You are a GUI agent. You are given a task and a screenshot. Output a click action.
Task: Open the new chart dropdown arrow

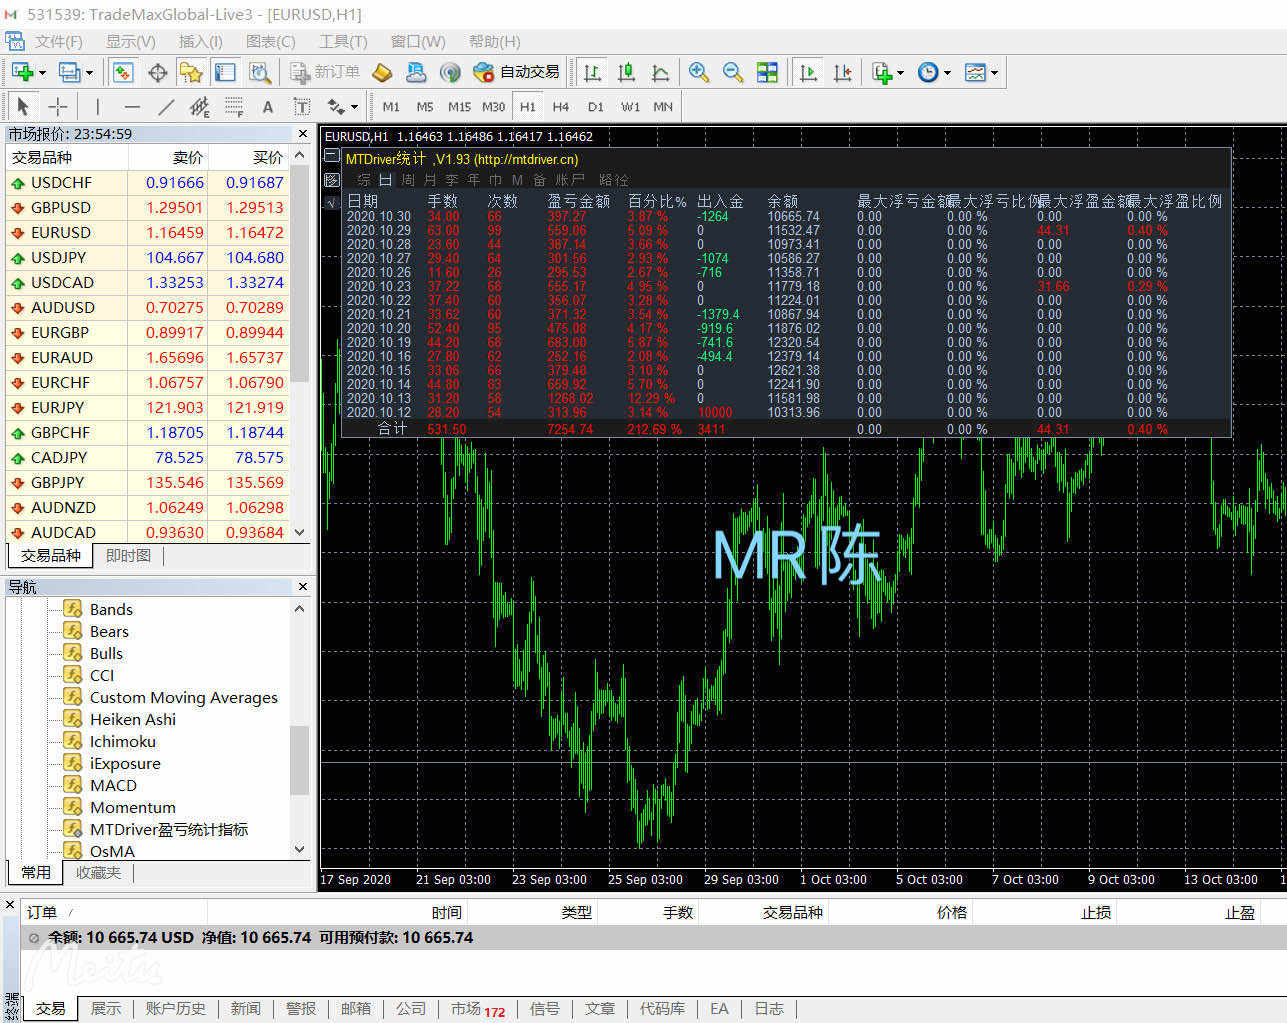pyautogui.click(x=42, y=72)
